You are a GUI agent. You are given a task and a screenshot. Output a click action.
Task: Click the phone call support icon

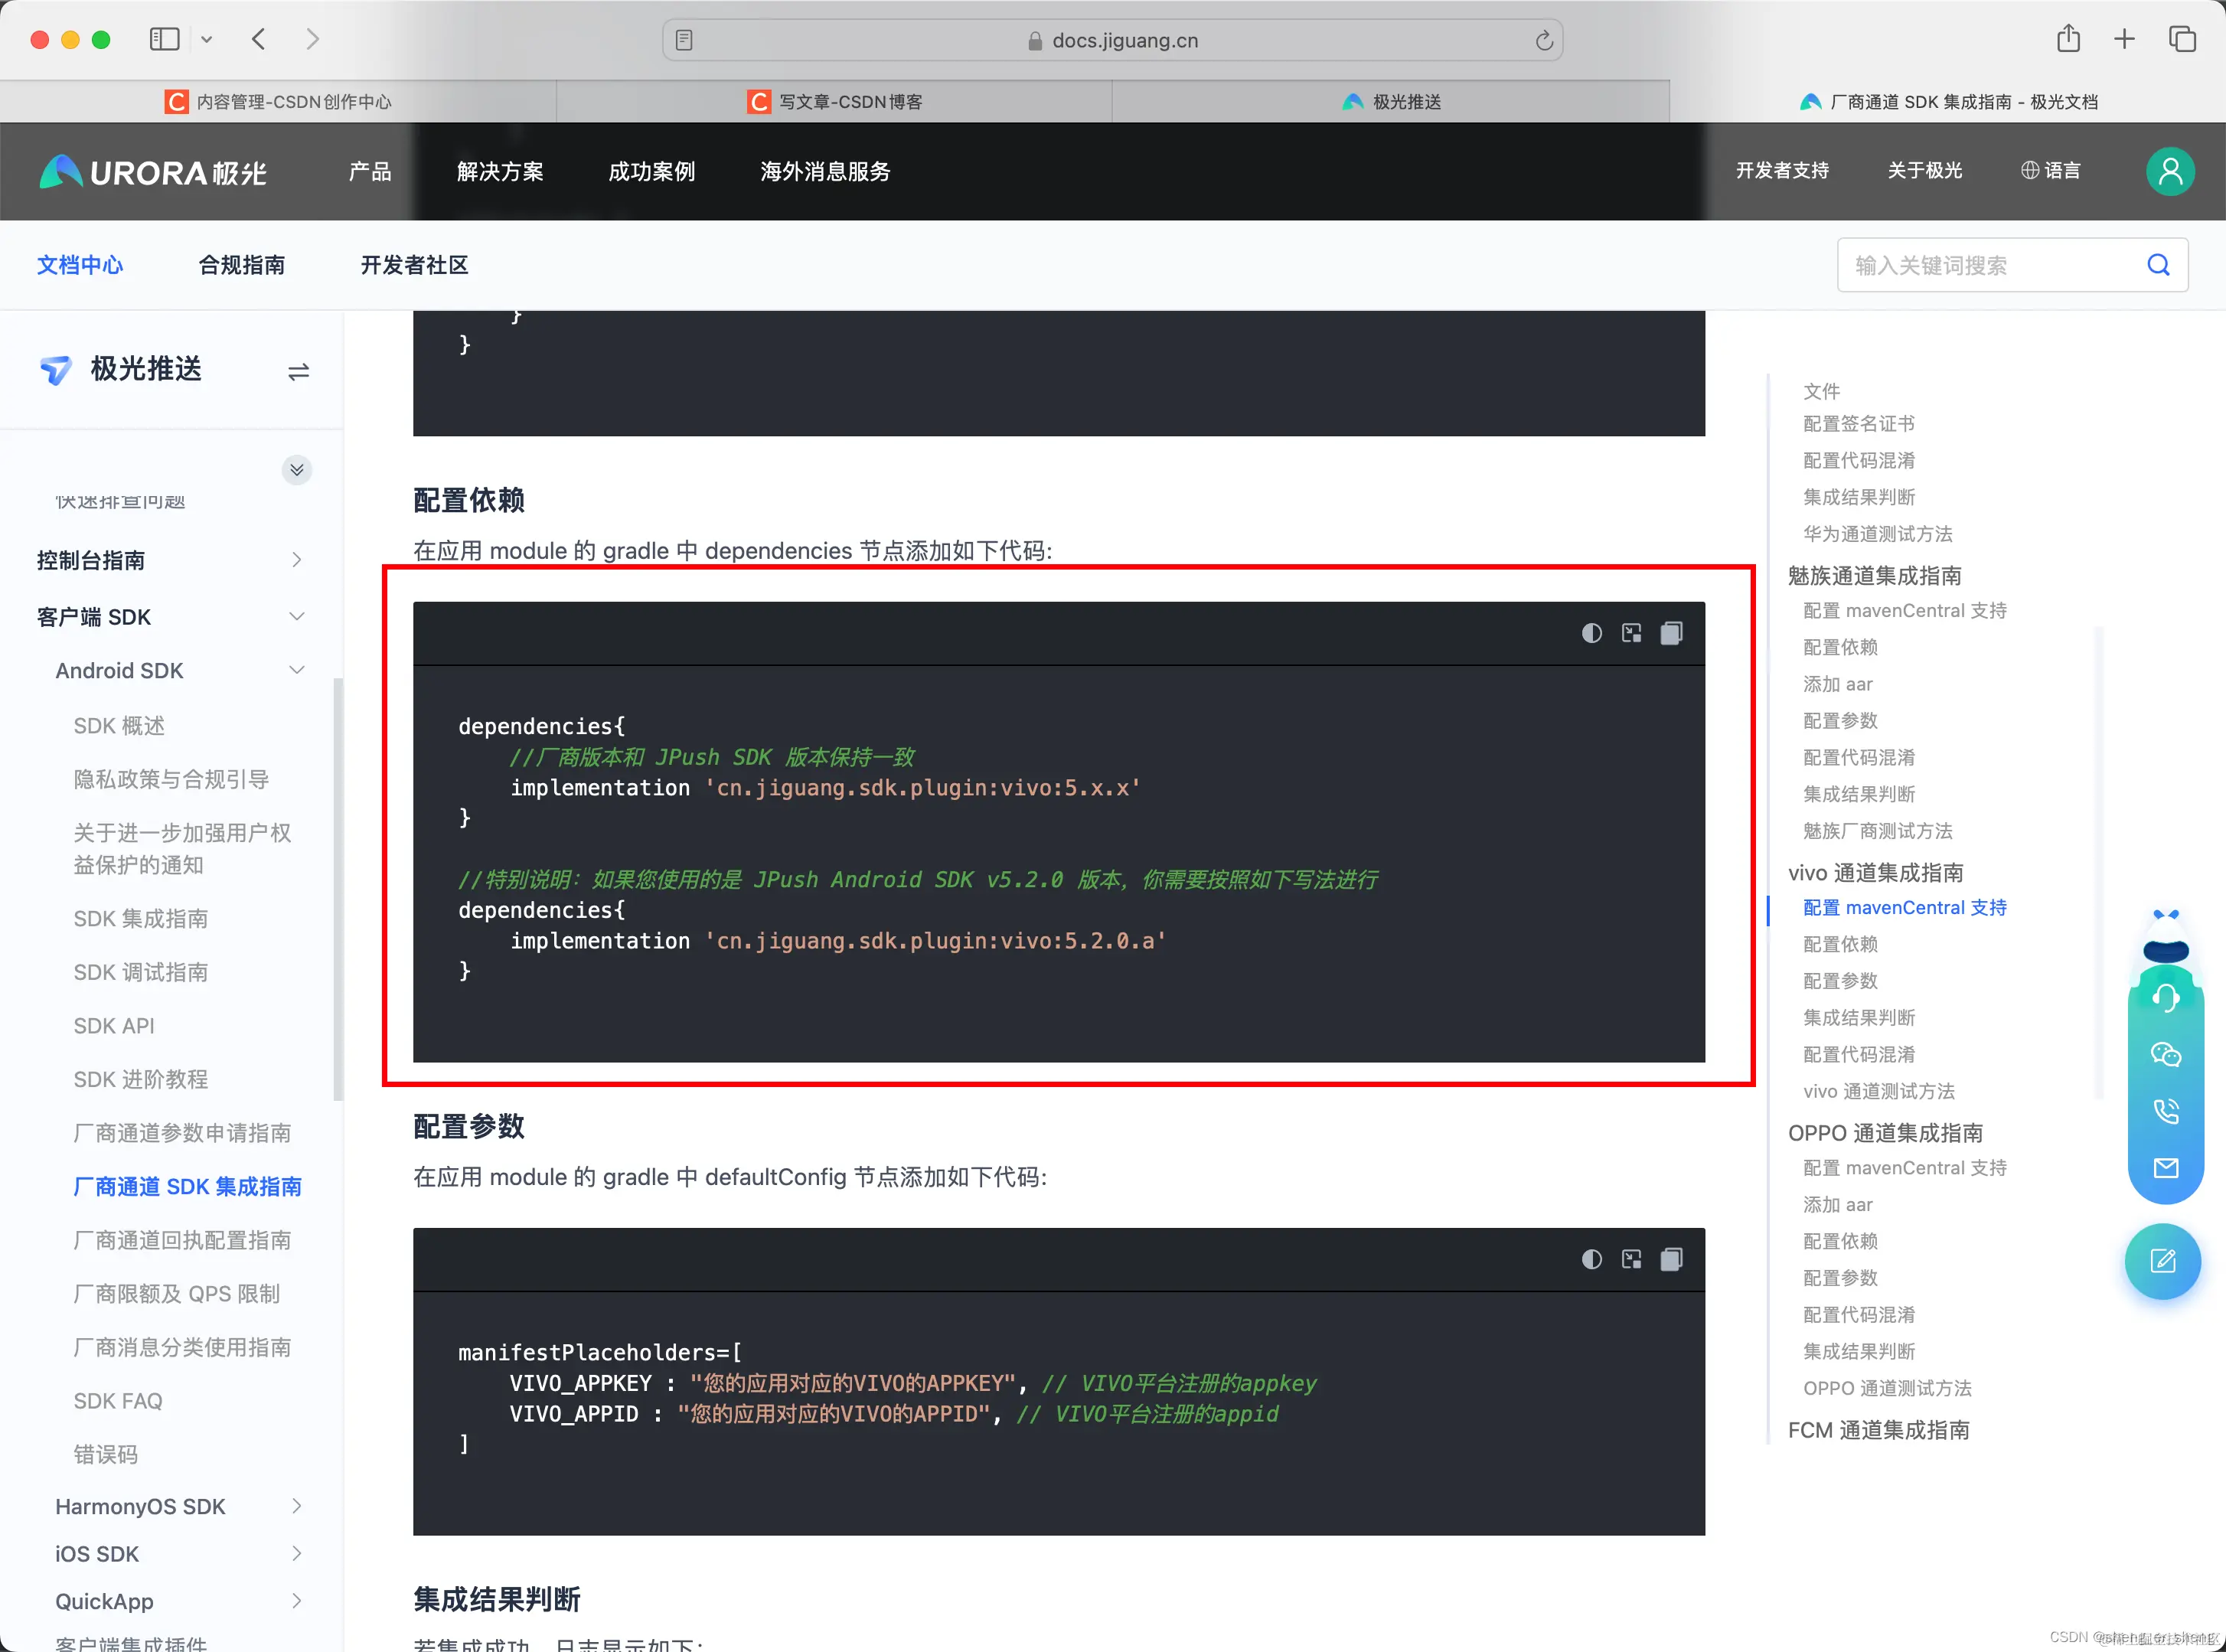pyautogui.click(x=2165, y=1111)
